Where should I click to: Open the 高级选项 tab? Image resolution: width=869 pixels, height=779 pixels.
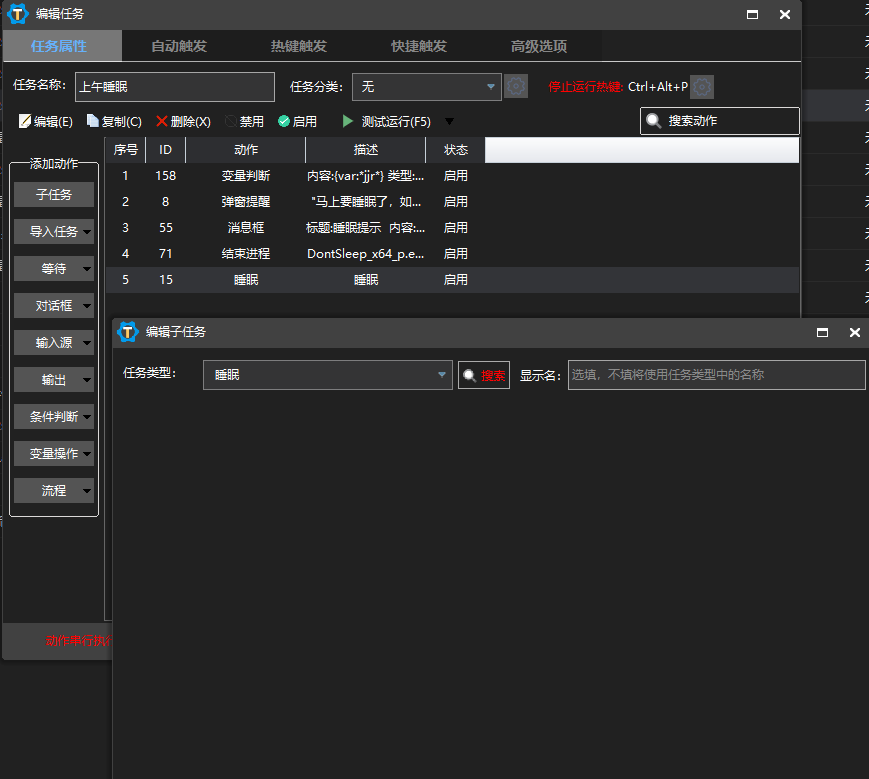click(x=539, y=46)
